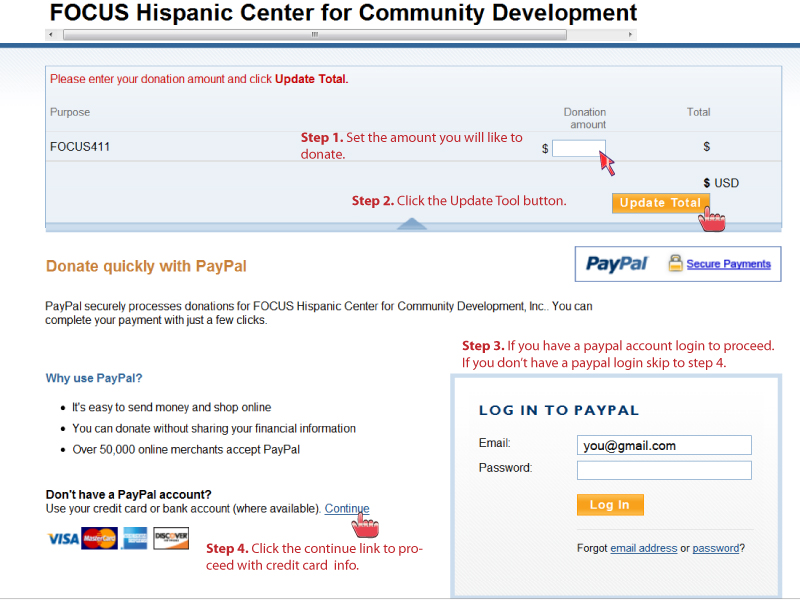This screenshot has width=800, height=600.
Task: Click the Email field containing you@gmail.com
Action: coord(663,446)
